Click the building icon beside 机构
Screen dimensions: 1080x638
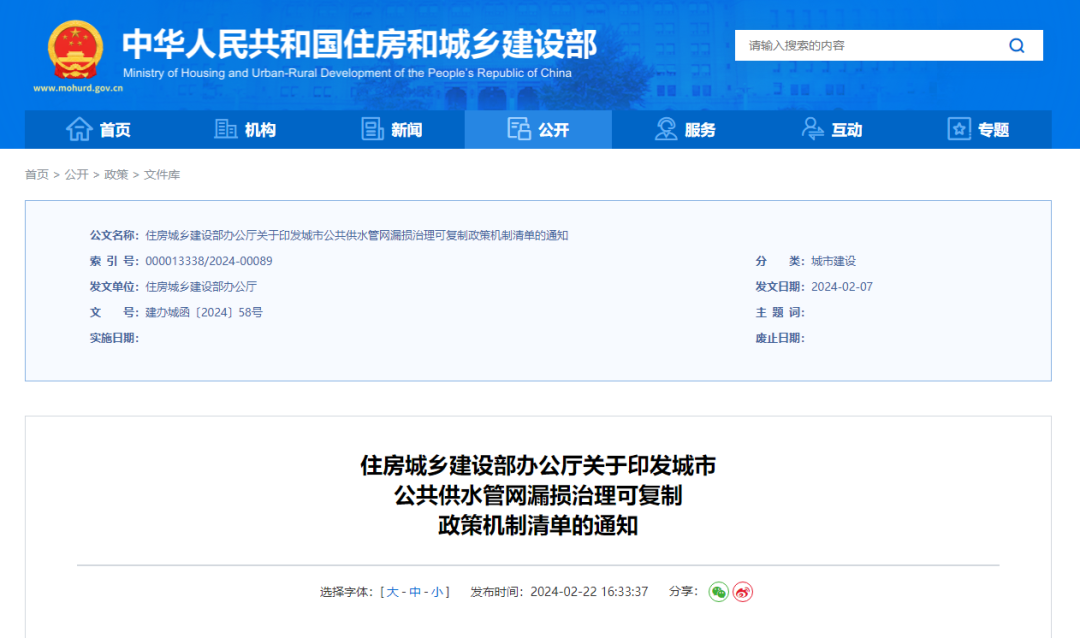pyautogui.click(x=225, y=129)
